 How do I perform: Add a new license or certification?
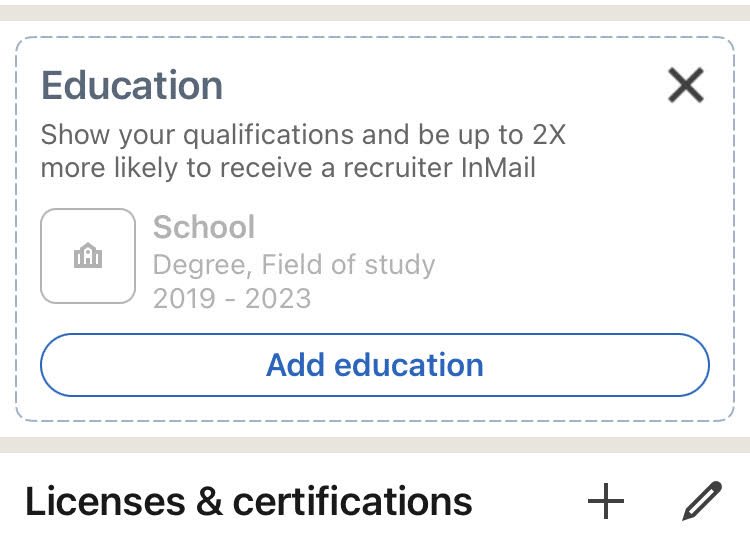[606, 501]
